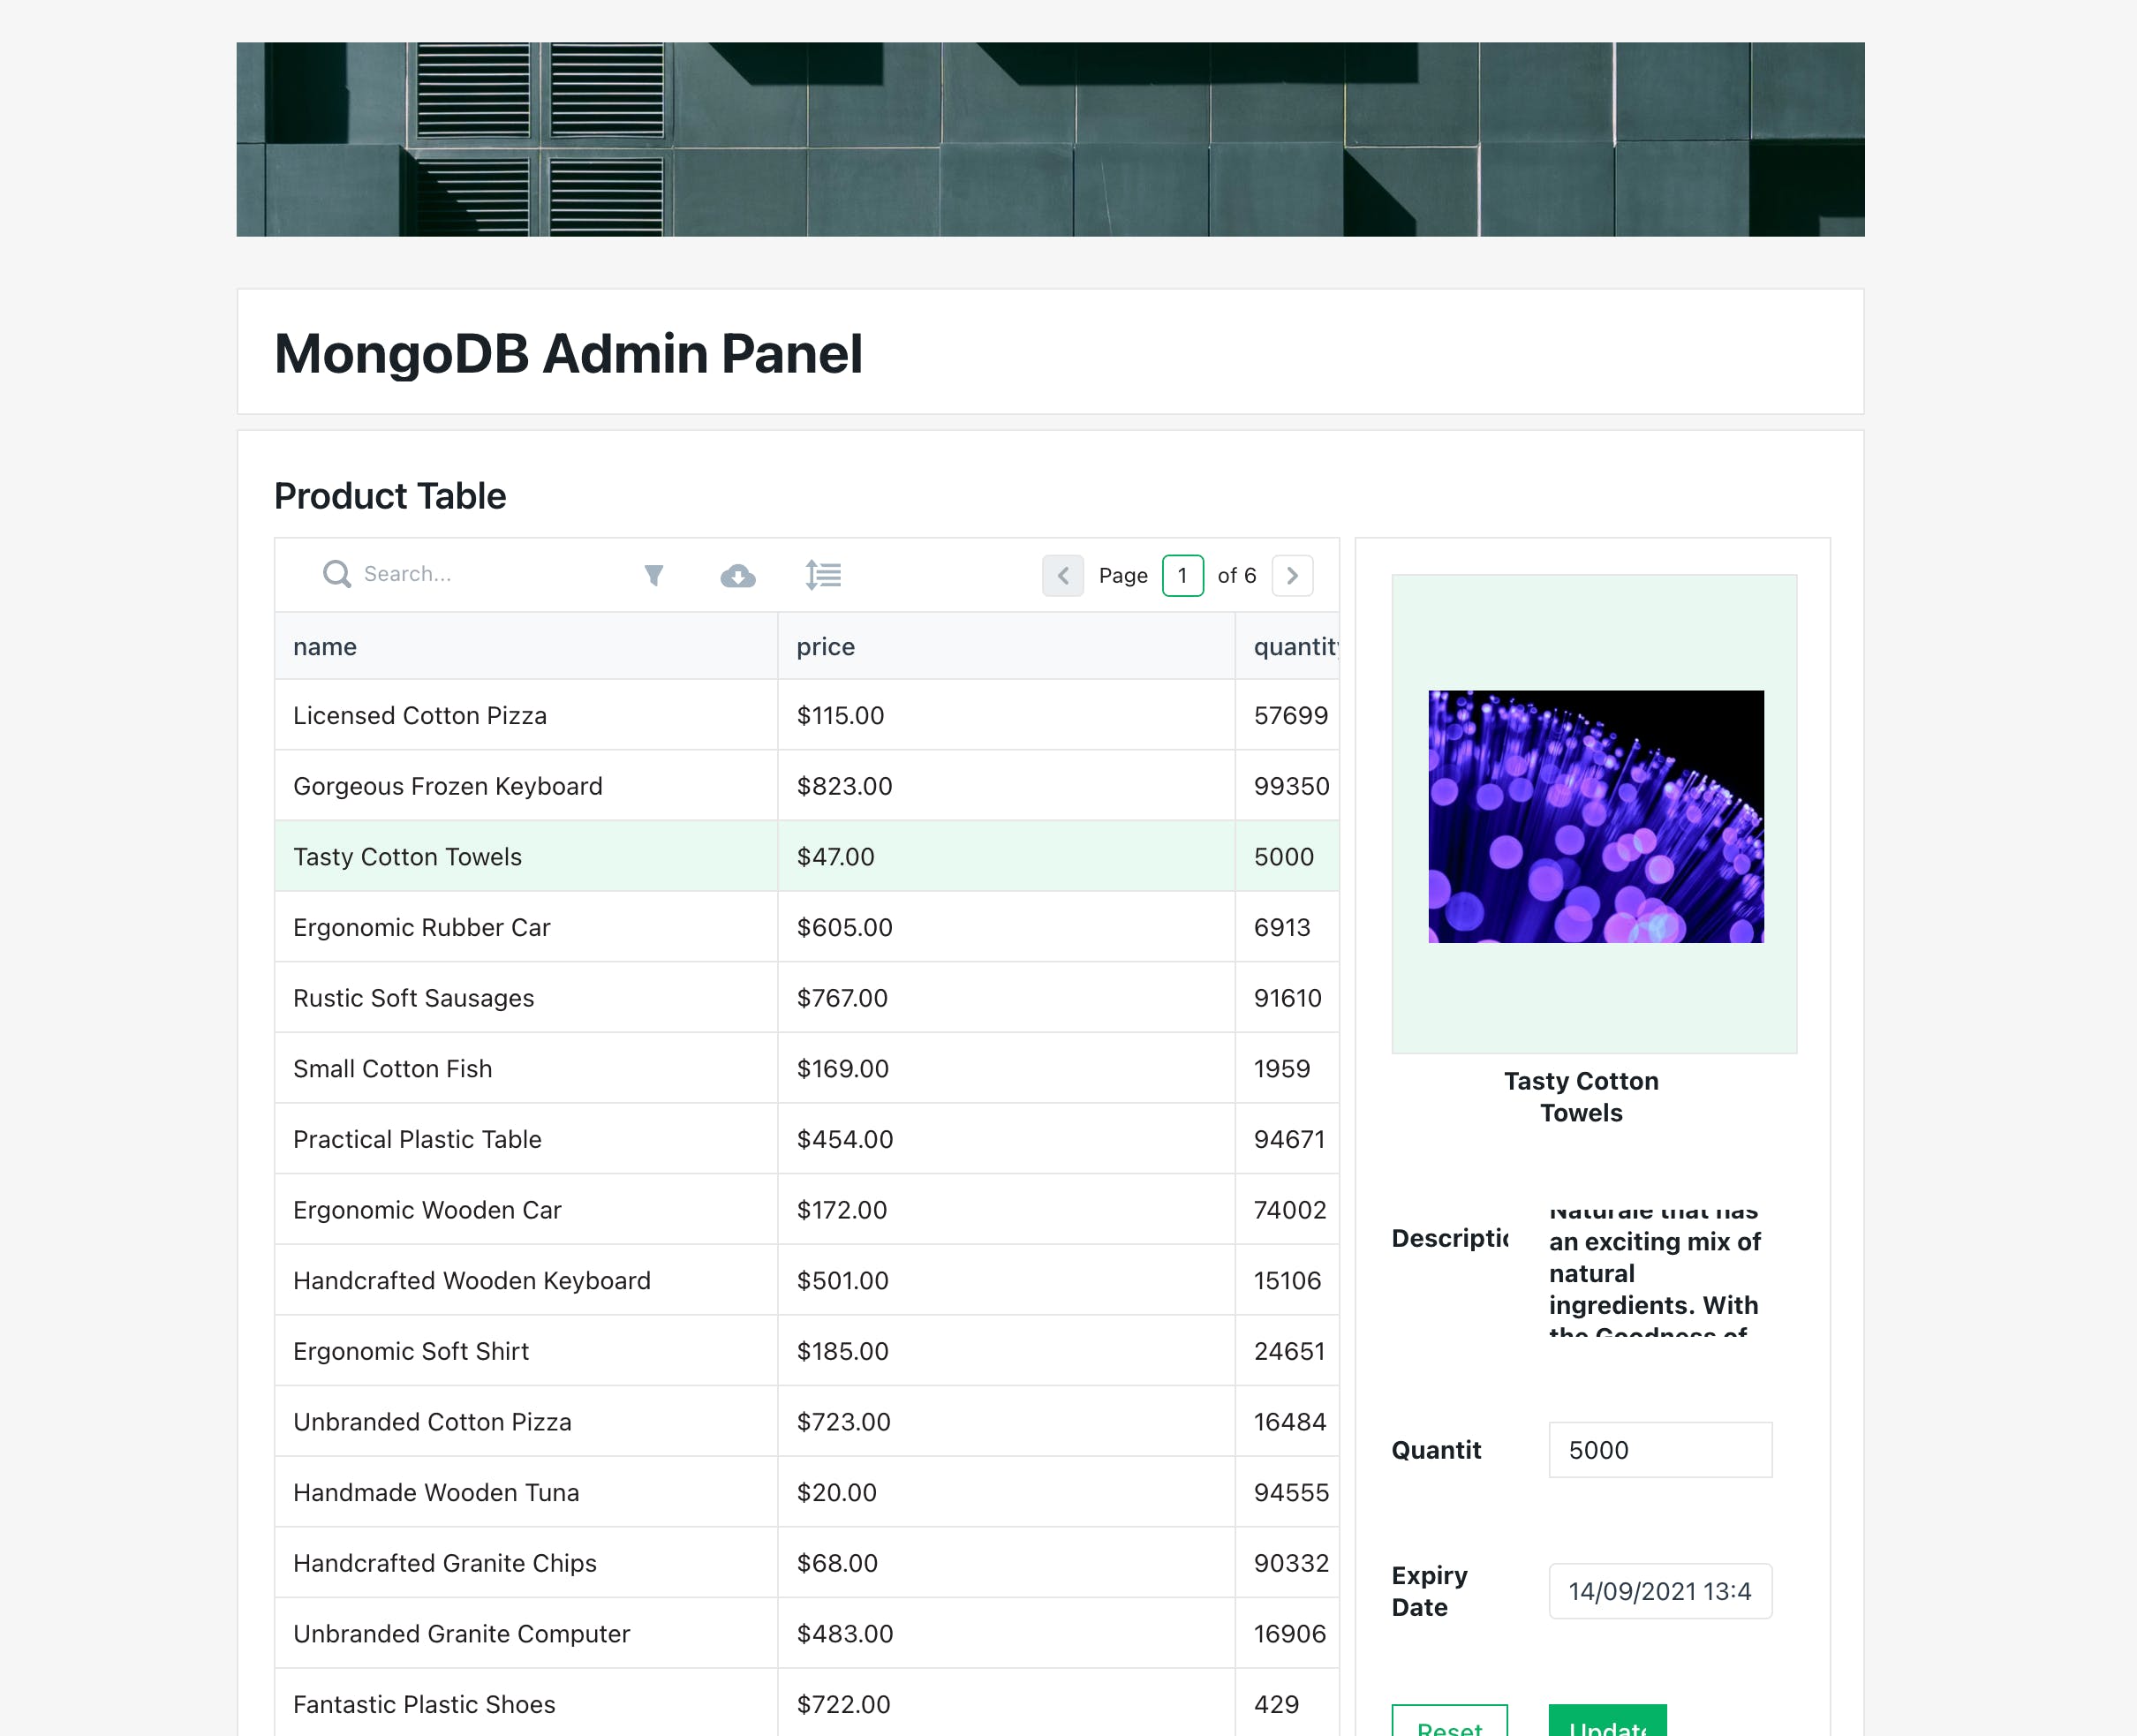This screenshot has height=1736, width=2137.
Task: Go to next page arrow
Action: coord(1291,575)
